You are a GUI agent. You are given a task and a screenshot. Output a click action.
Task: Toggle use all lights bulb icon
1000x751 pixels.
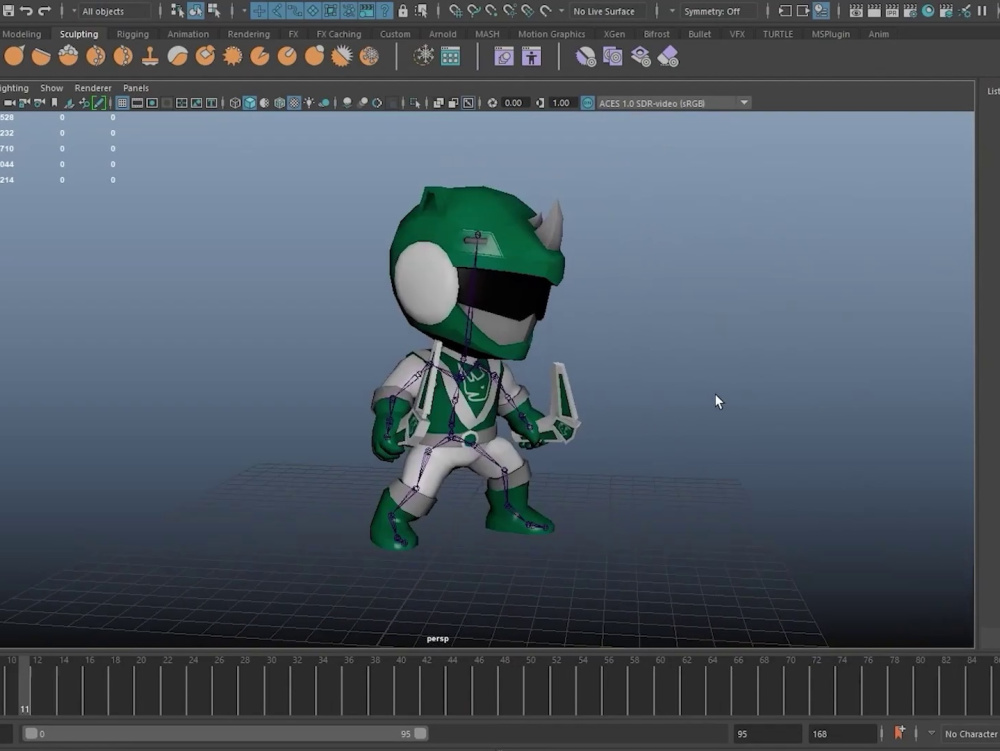[x=309, y=103]
